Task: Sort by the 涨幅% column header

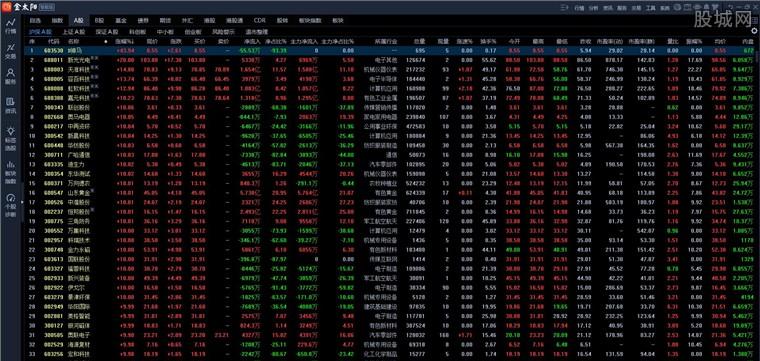Action: click(124, 42)
